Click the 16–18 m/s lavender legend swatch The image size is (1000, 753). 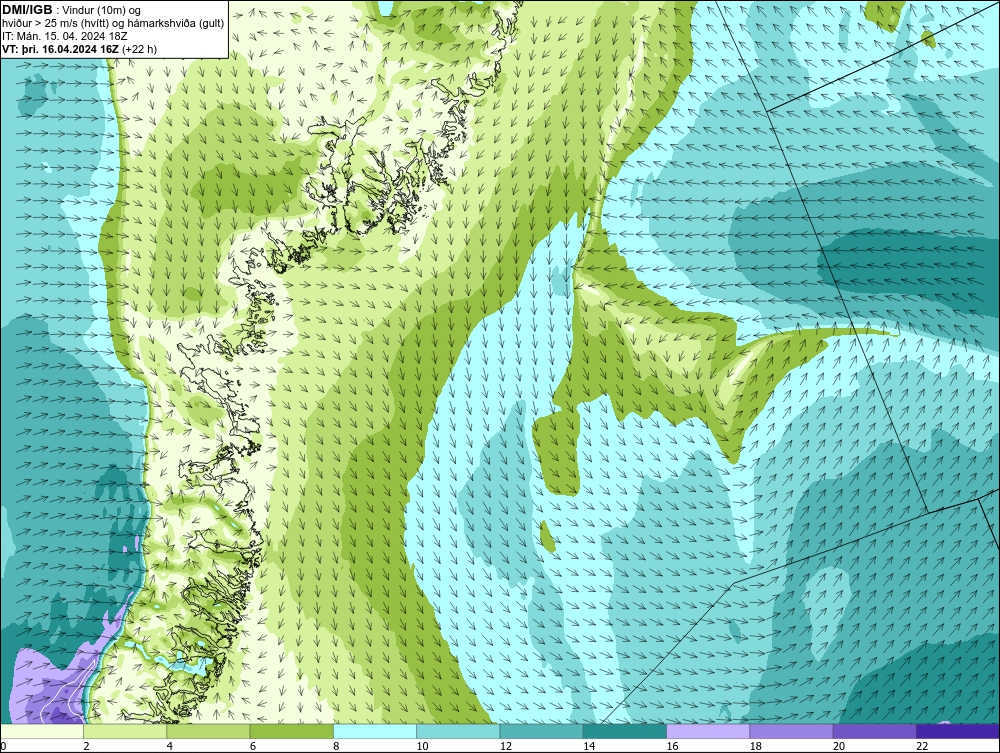pyautogui.click(x=708, y=731)
